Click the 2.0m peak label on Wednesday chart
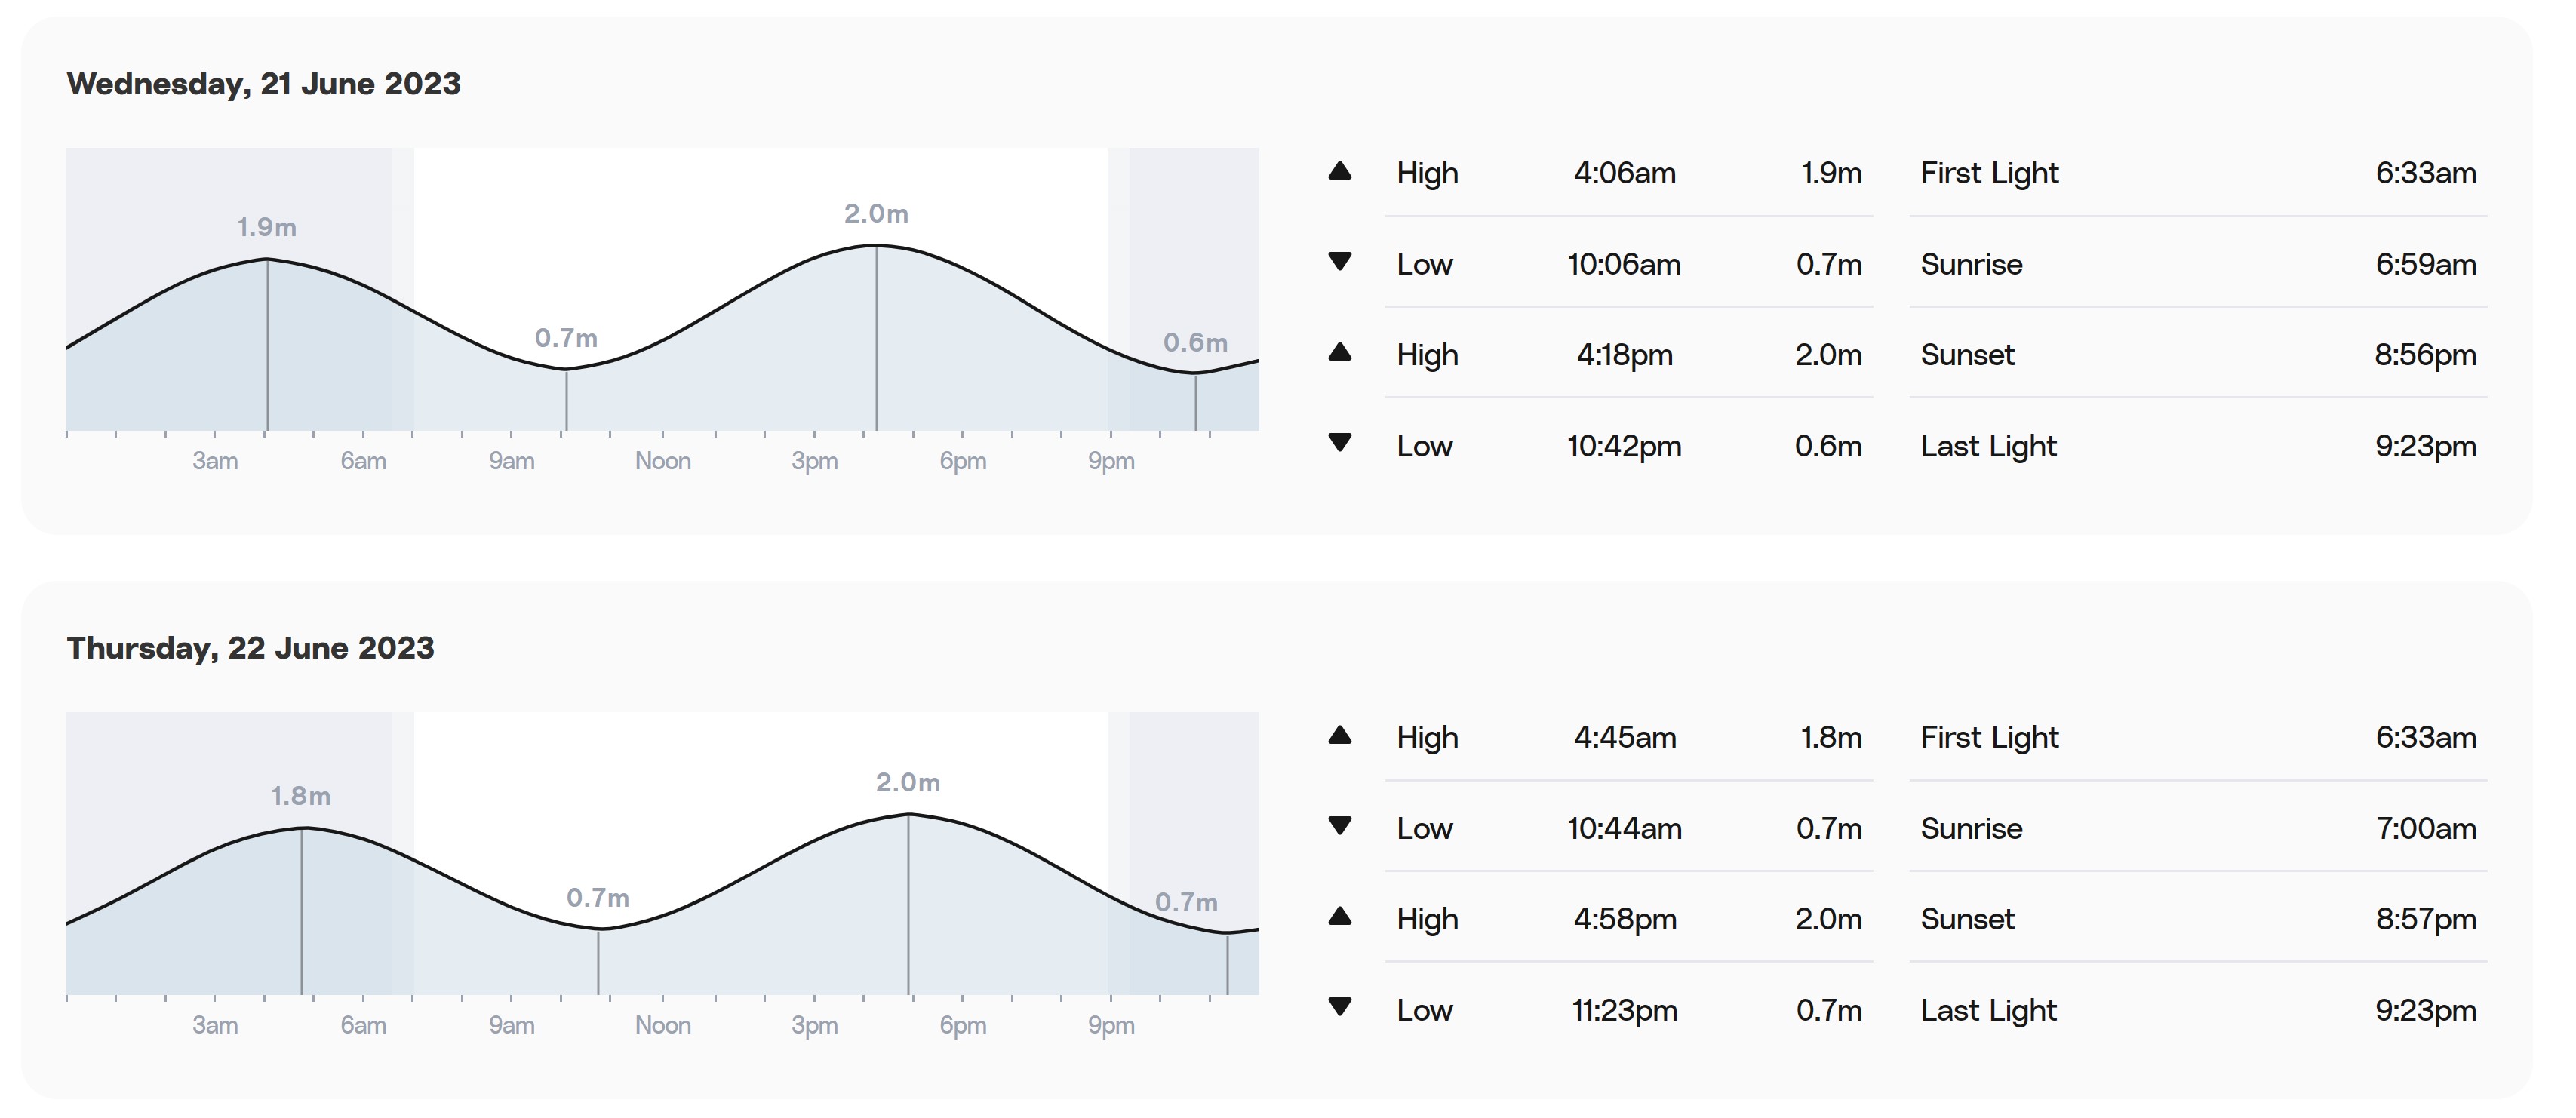Viewport: 2576px width, 1118px height. pos(876,213)
